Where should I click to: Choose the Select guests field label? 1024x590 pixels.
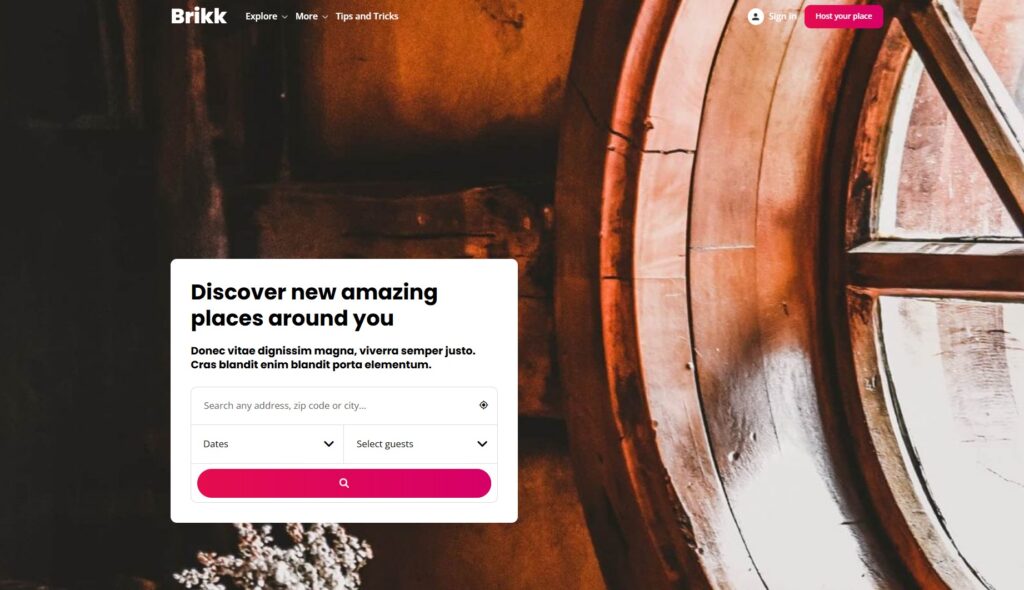coord(385,444)
